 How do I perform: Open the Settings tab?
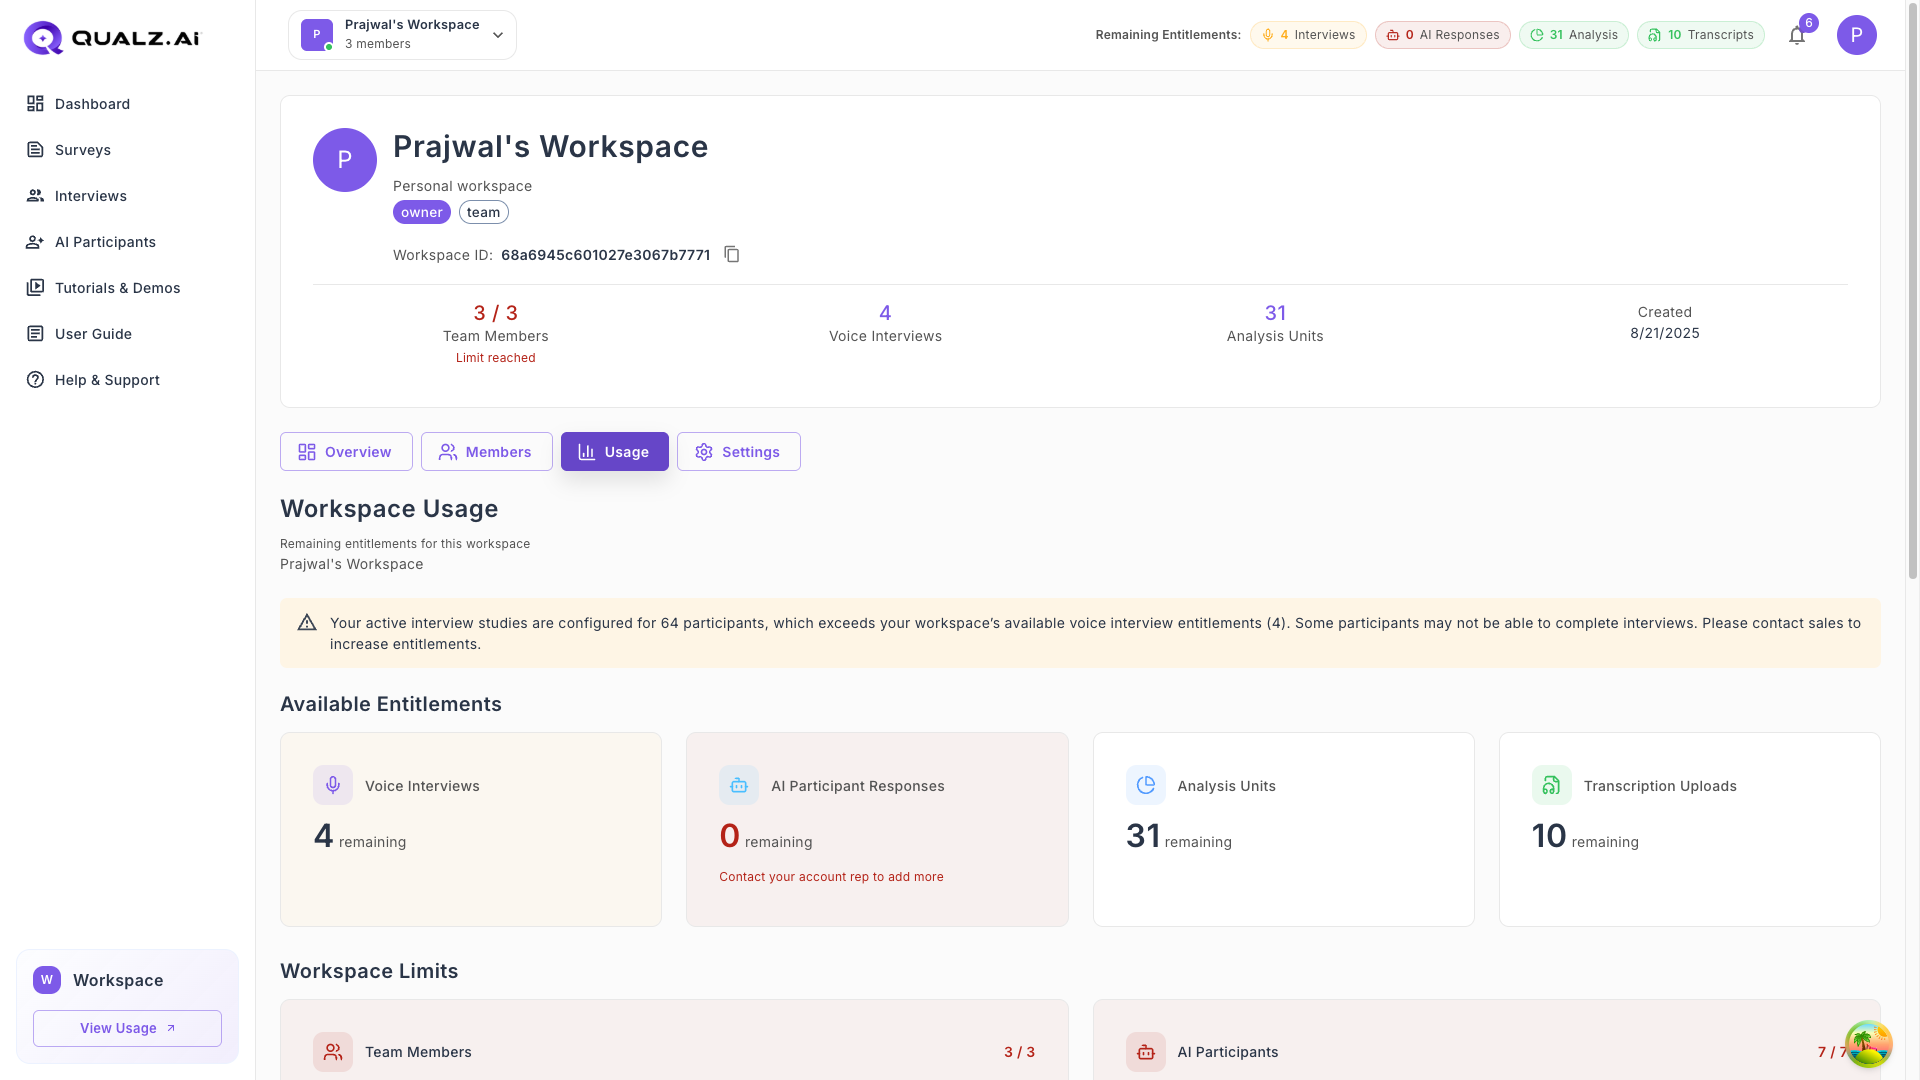click(738, 451)
